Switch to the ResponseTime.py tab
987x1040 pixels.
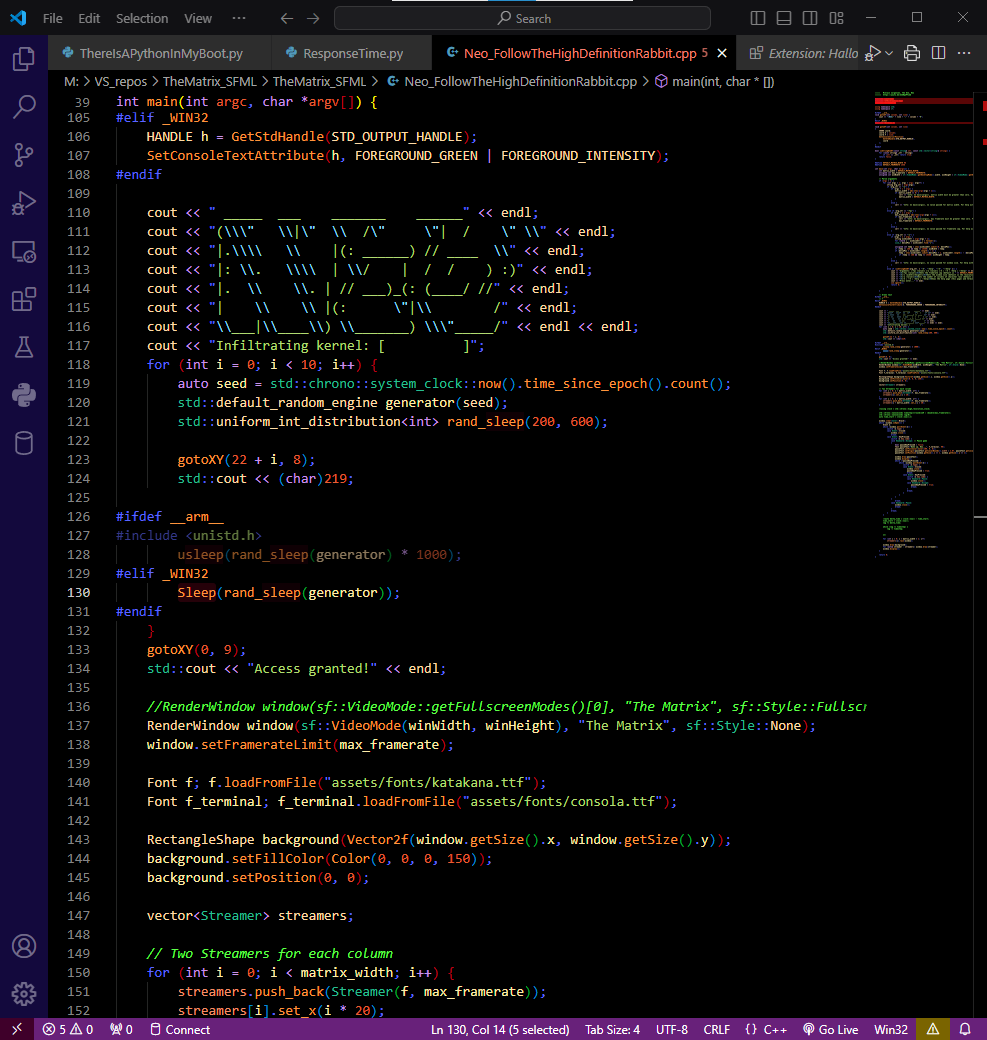pos(352,53)
